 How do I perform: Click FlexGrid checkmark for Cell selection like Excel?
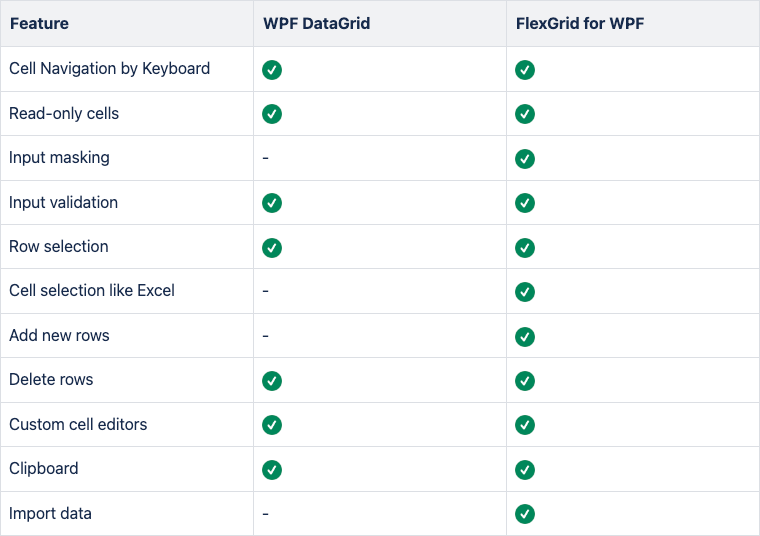pos(525,292)
